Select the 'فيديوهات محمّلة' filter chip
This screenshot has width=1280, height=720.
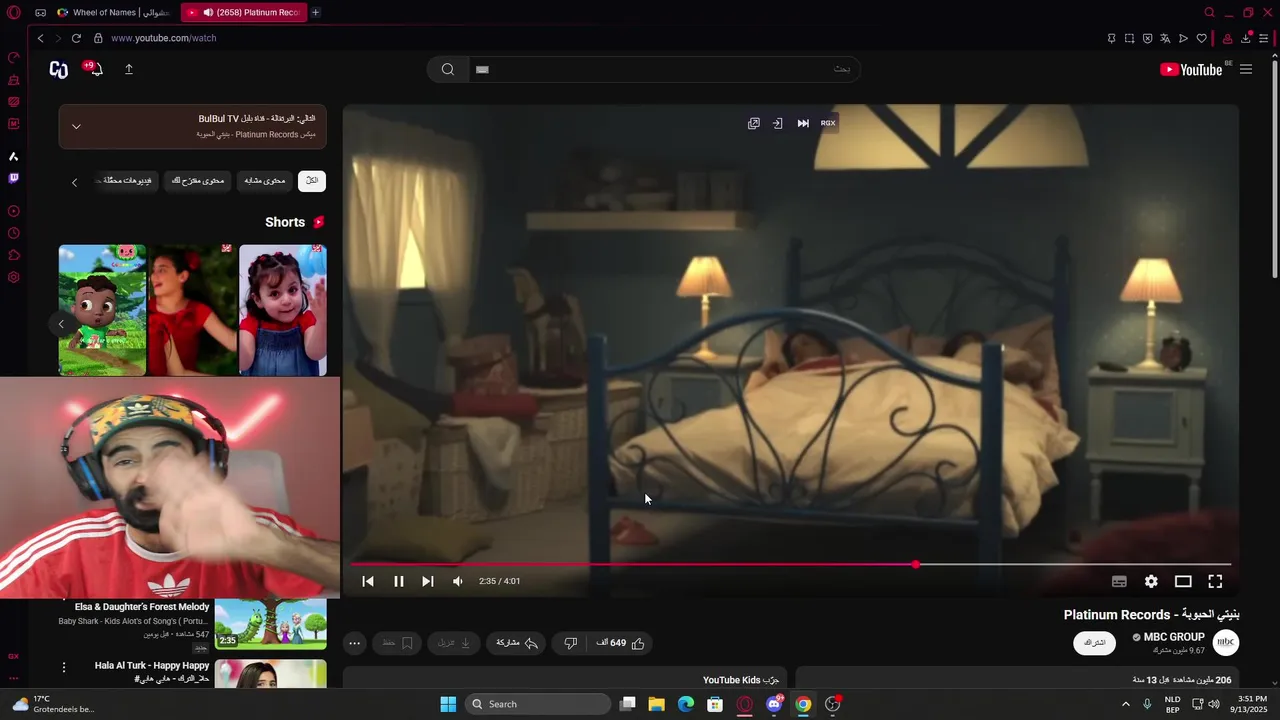(127, 181)
